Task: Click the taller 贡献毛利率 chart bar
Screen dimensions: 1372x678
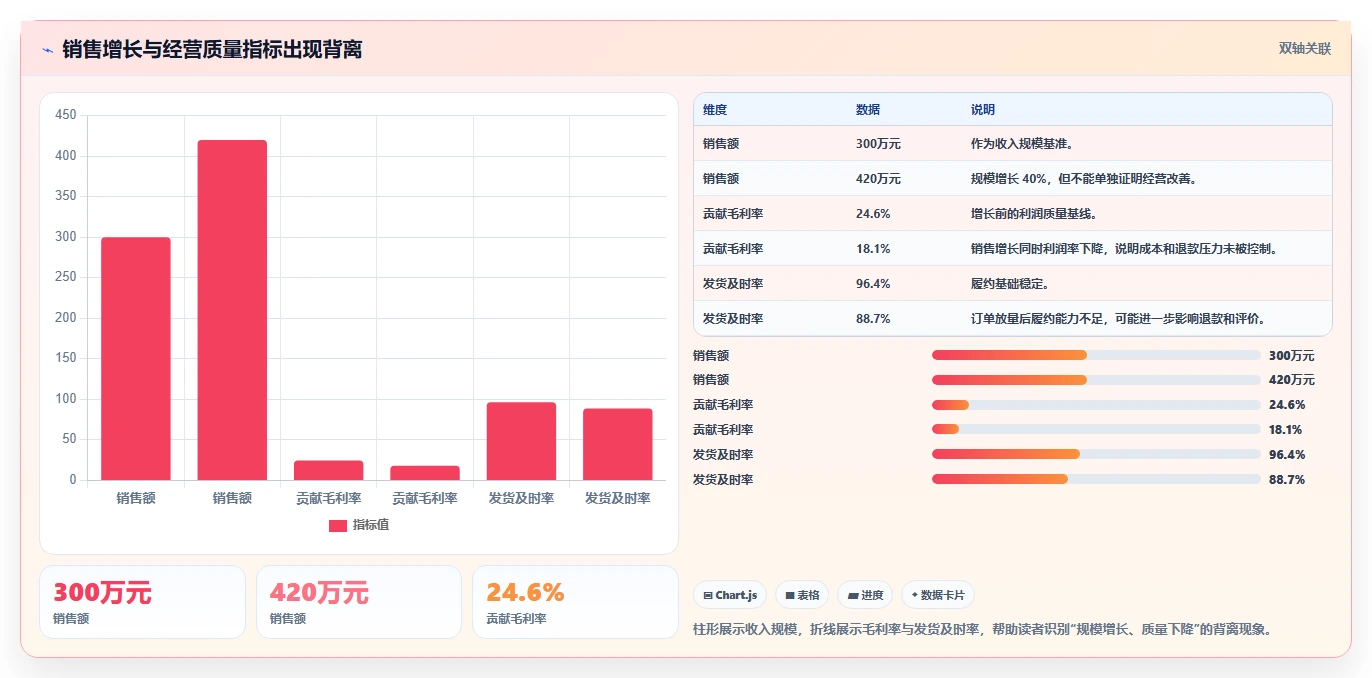Action: click(329, 470)
